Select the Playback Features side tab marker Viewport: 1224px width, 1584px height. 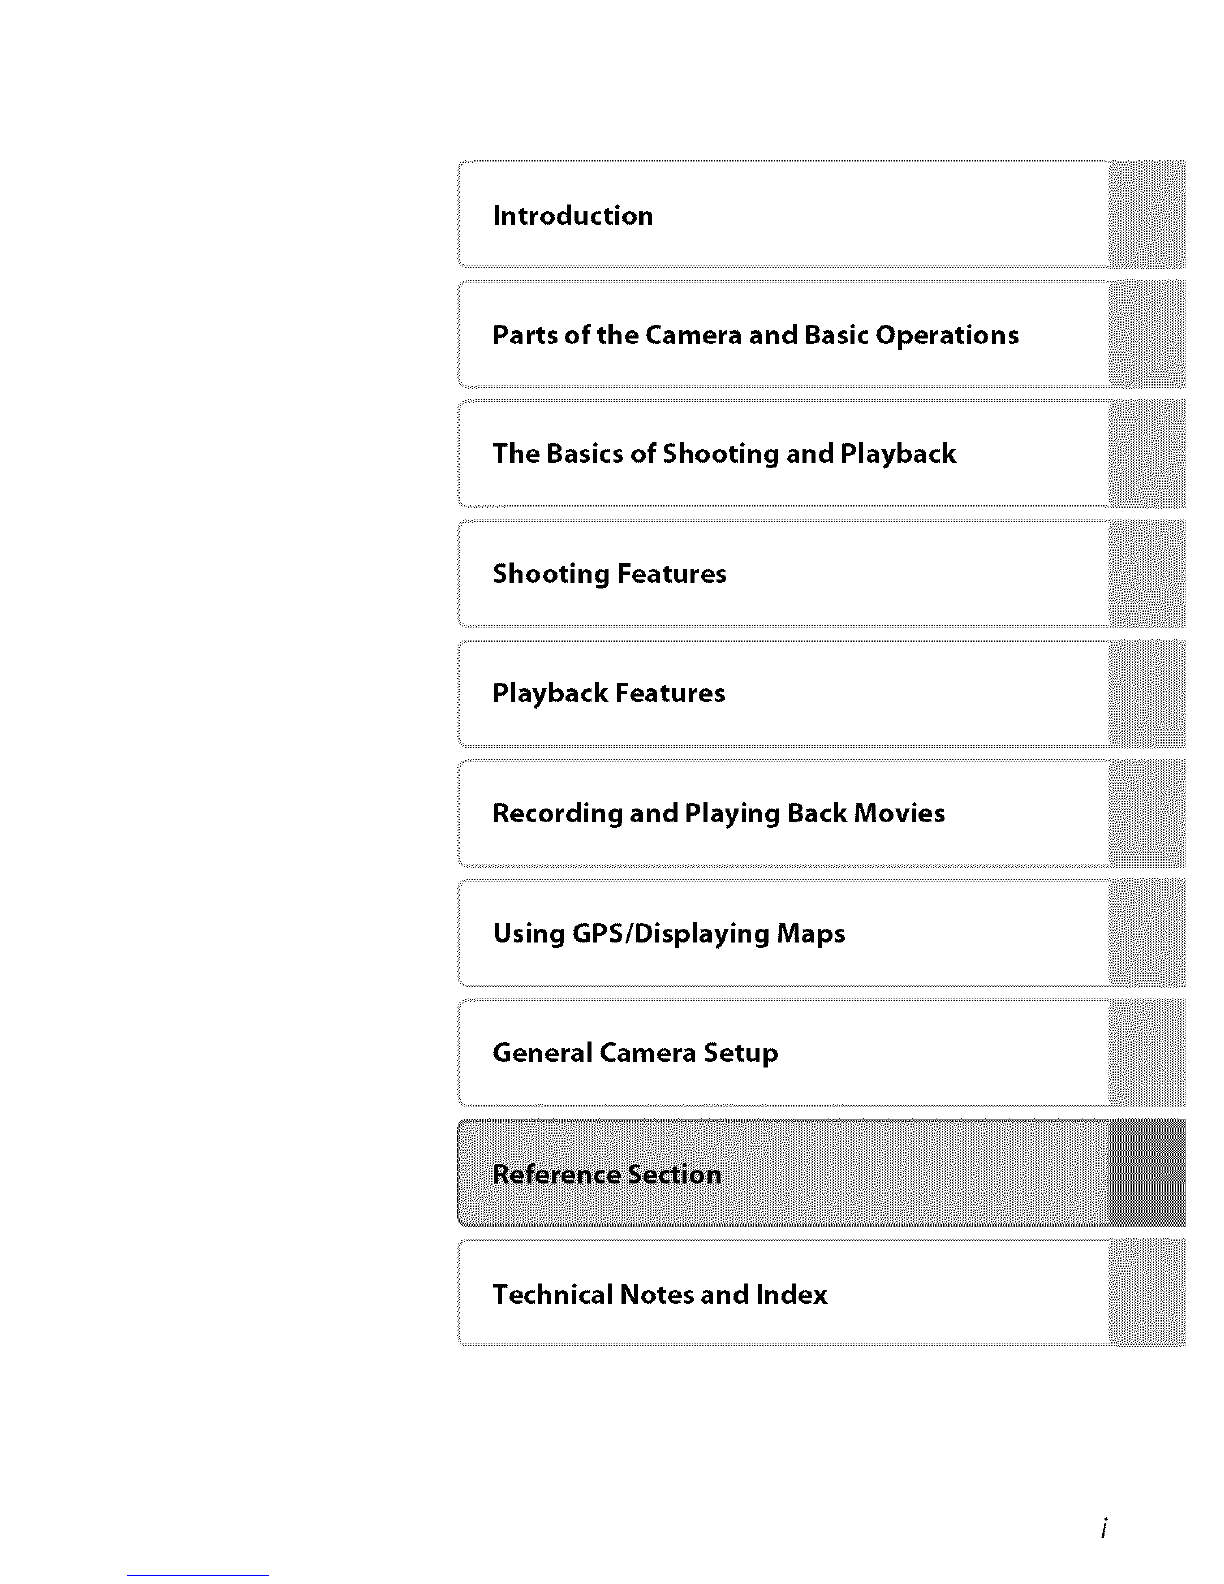[x=1147, y=693]
